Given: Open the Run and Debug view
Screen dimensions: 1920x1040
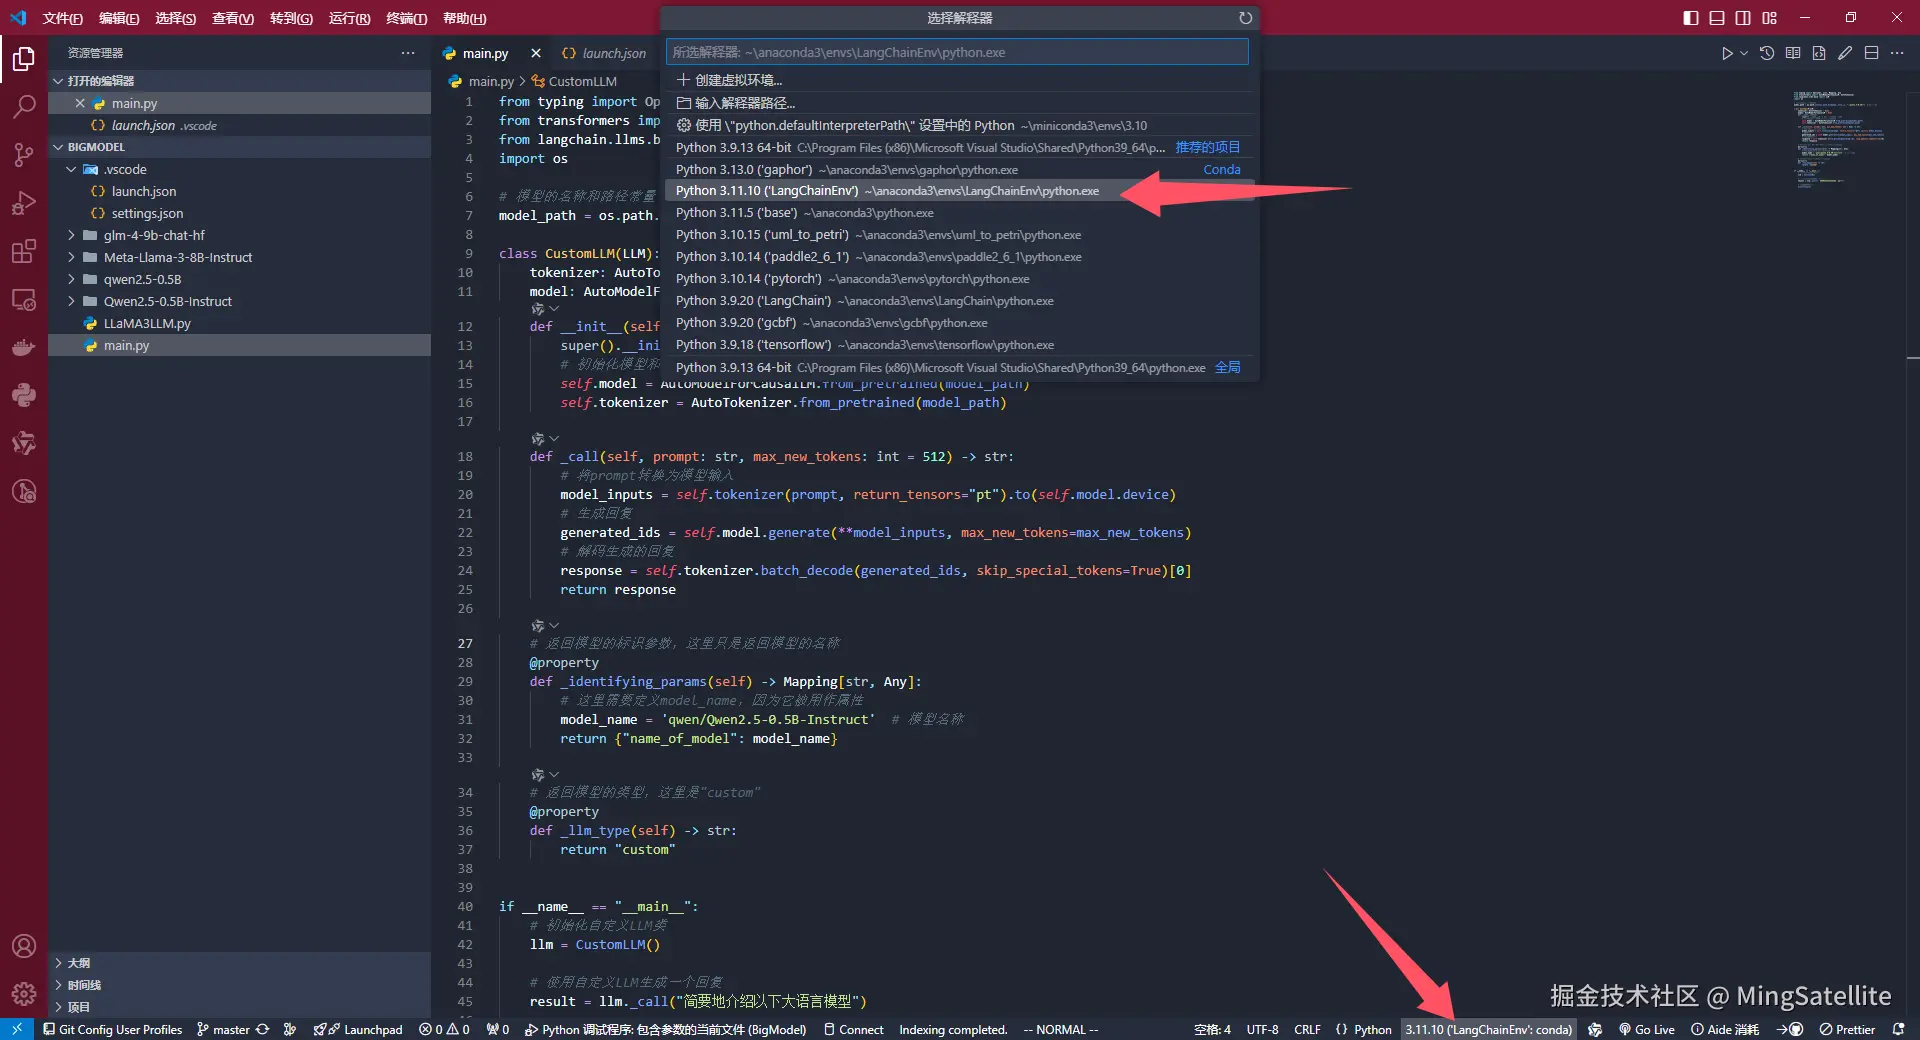Looking at the screenshot, I should 24,203.
